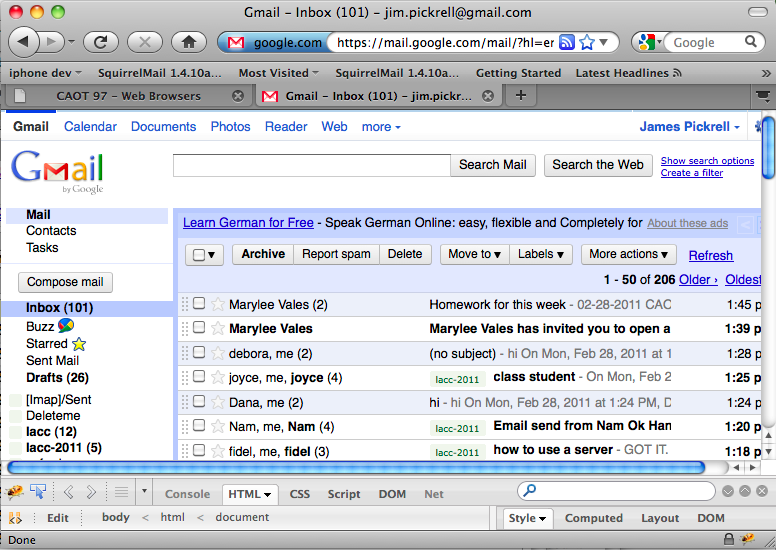The width and height of the screenshot is (776, 550).
Task: Click the Gmail search input field
Action: [312, 165]
